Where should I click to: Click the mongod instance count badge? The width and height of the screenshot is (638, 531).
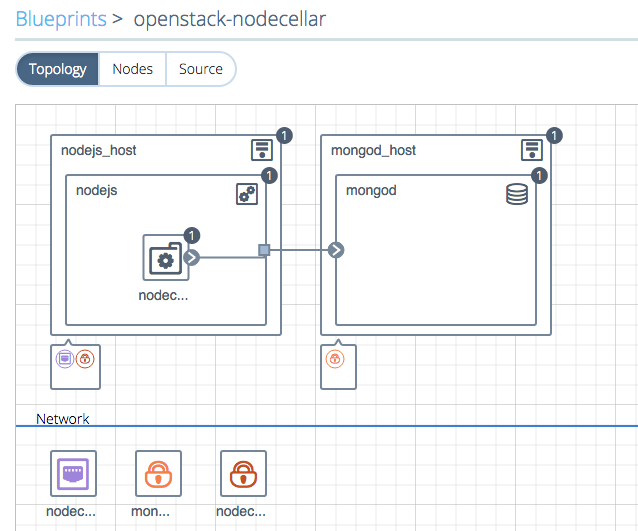tap(539, 176)
